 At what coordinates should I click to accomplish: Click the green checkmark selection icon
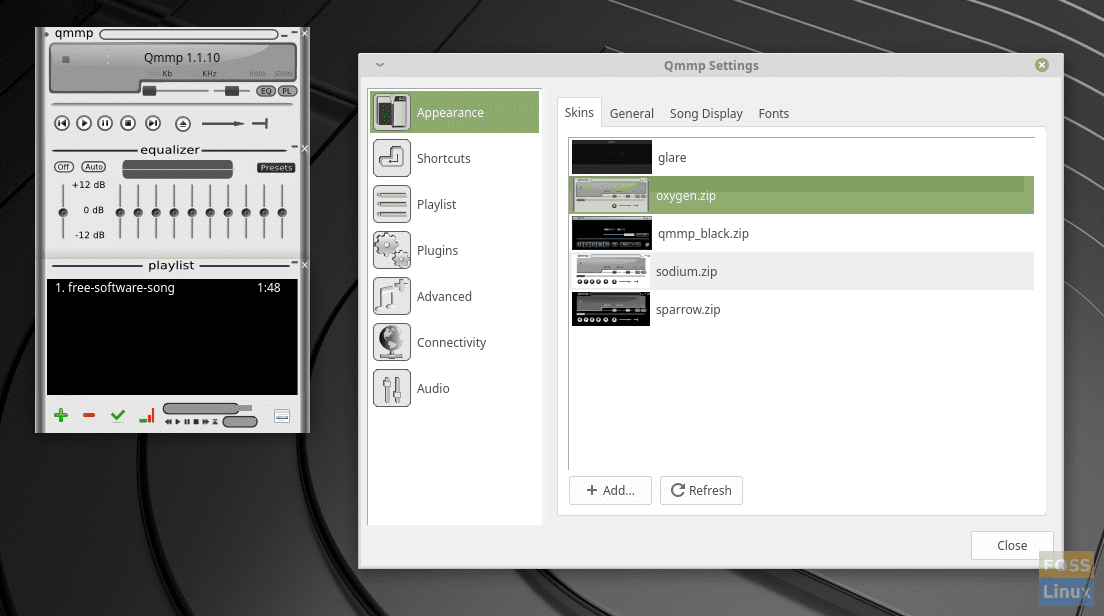point(118,415)
